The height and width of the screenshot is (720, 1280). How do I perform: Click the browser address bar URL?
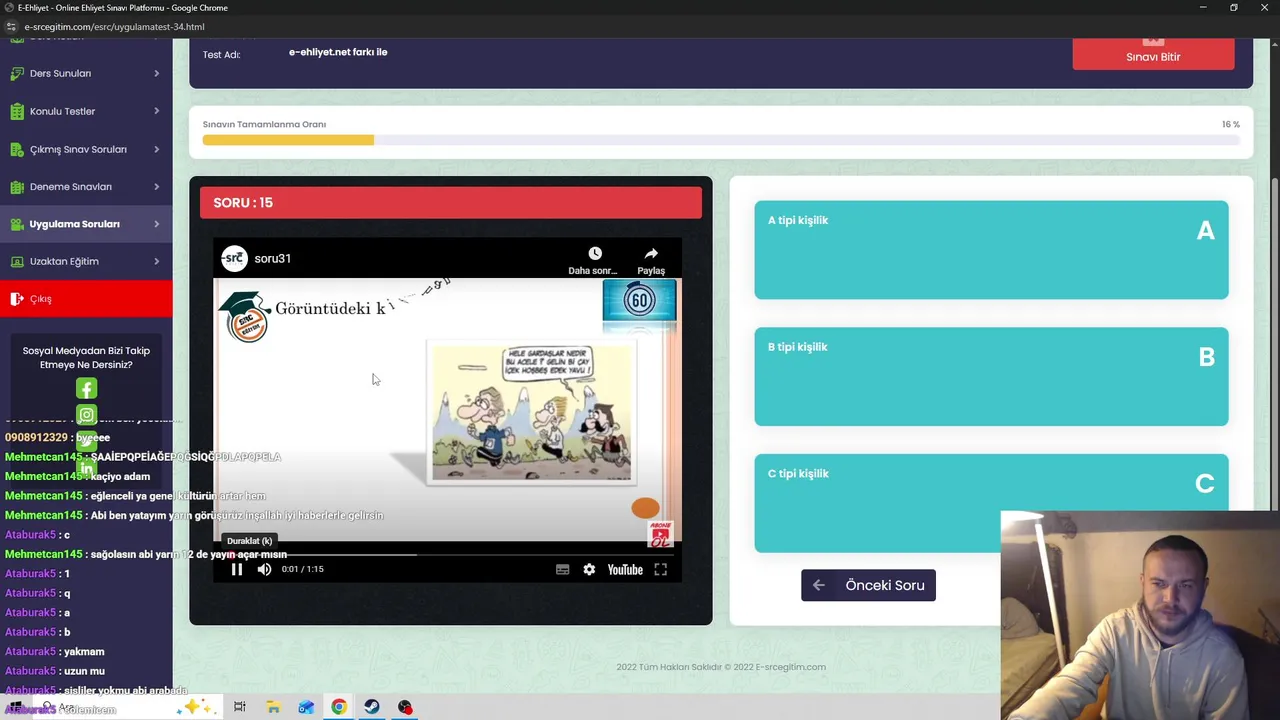(x=114, y=27)
